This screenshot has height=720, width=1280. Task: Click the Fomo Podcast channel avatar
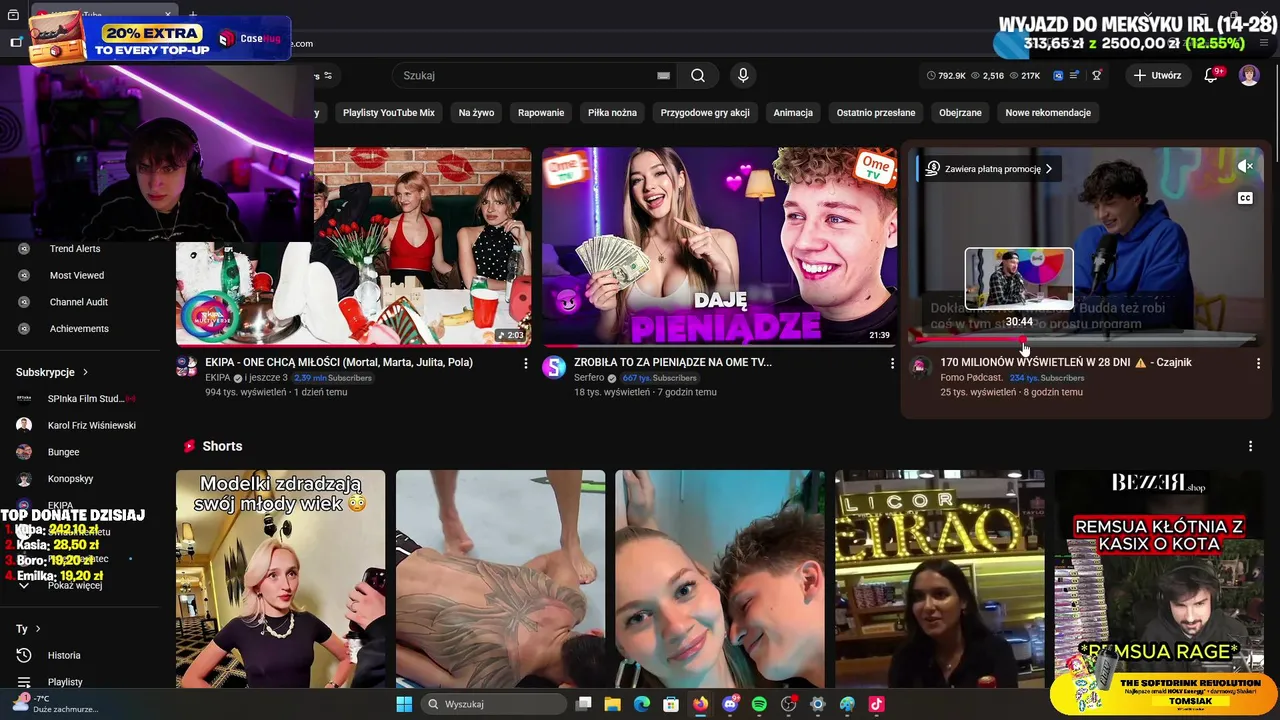(x=919, y=367)
